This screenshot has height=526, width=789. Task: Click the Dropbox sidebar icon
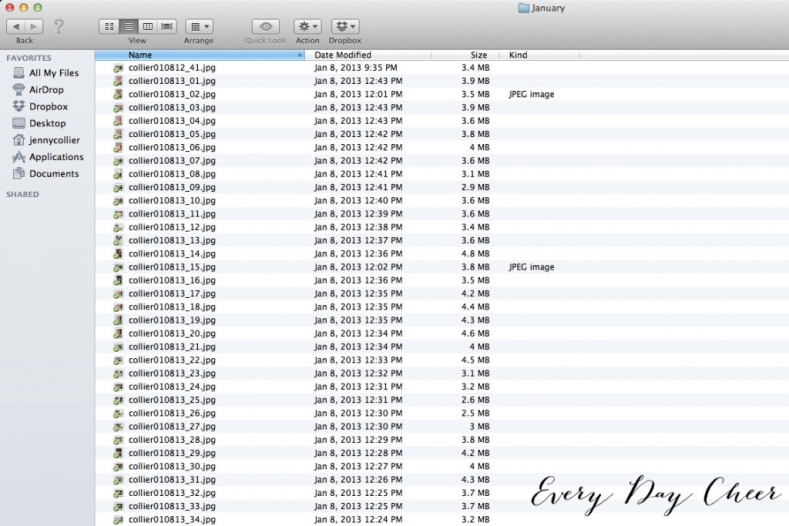point(19,106)
